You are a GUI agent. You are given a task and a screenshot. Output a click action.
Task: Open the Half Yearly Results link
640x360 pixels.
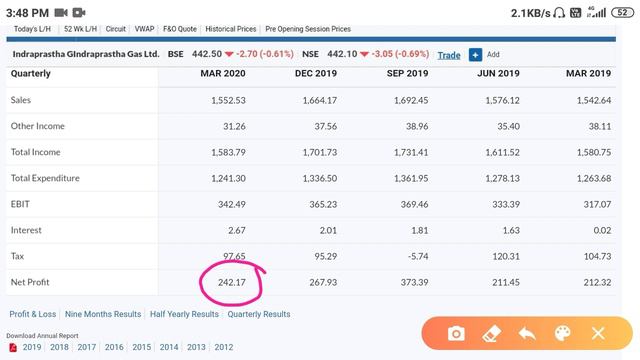(x=184, y=314)
